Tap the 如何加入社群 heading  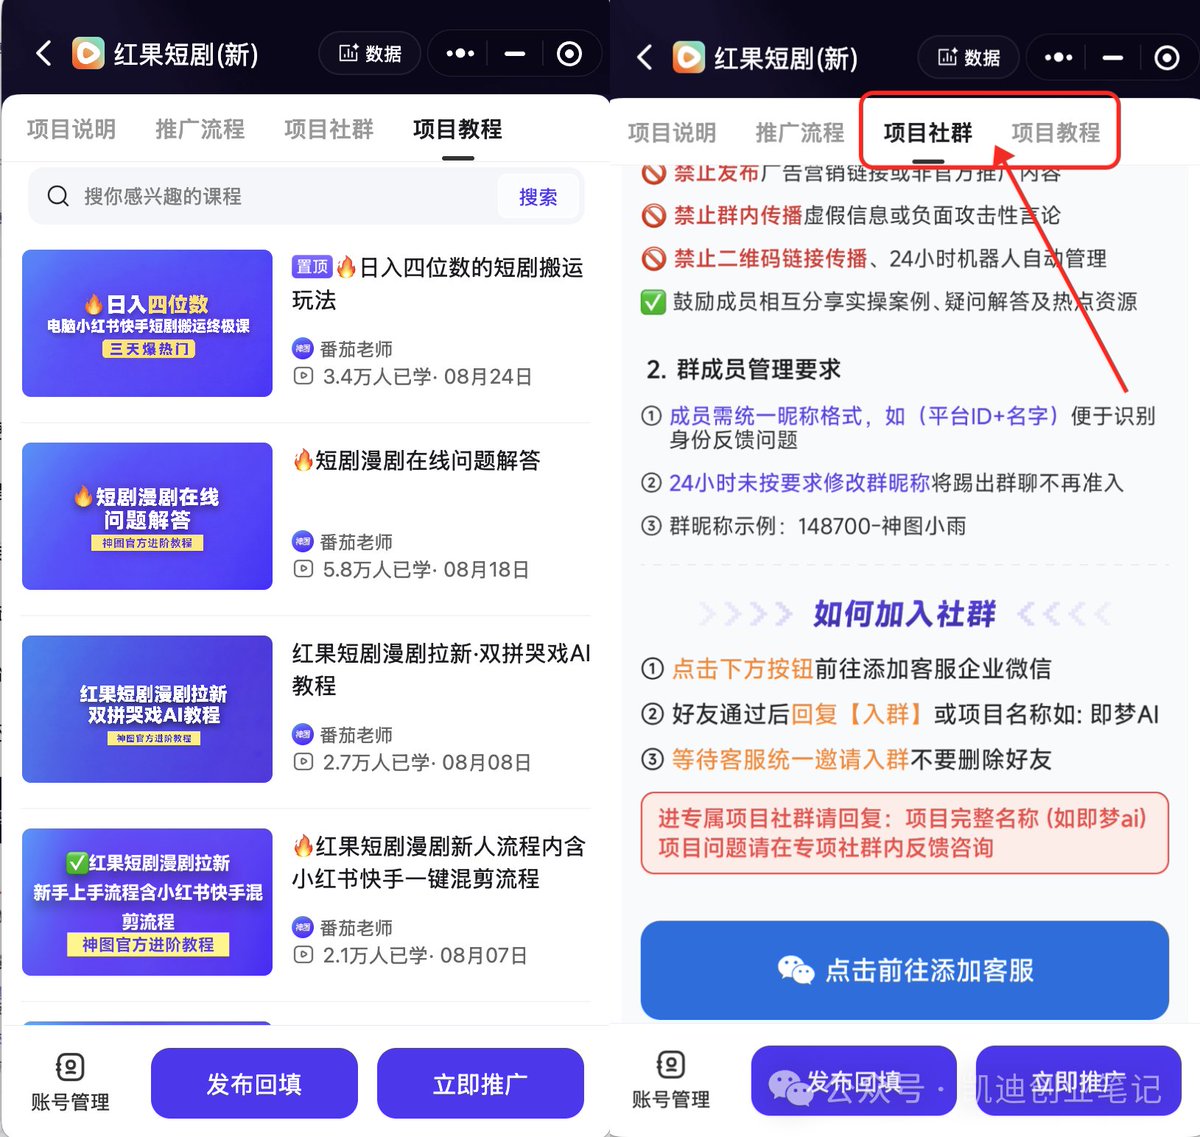[x=905, y=613]
